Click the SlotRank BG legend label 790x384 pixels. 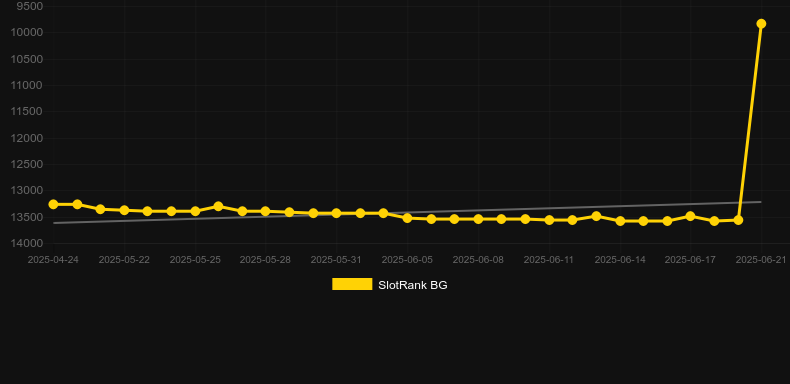tap(413, 285)
